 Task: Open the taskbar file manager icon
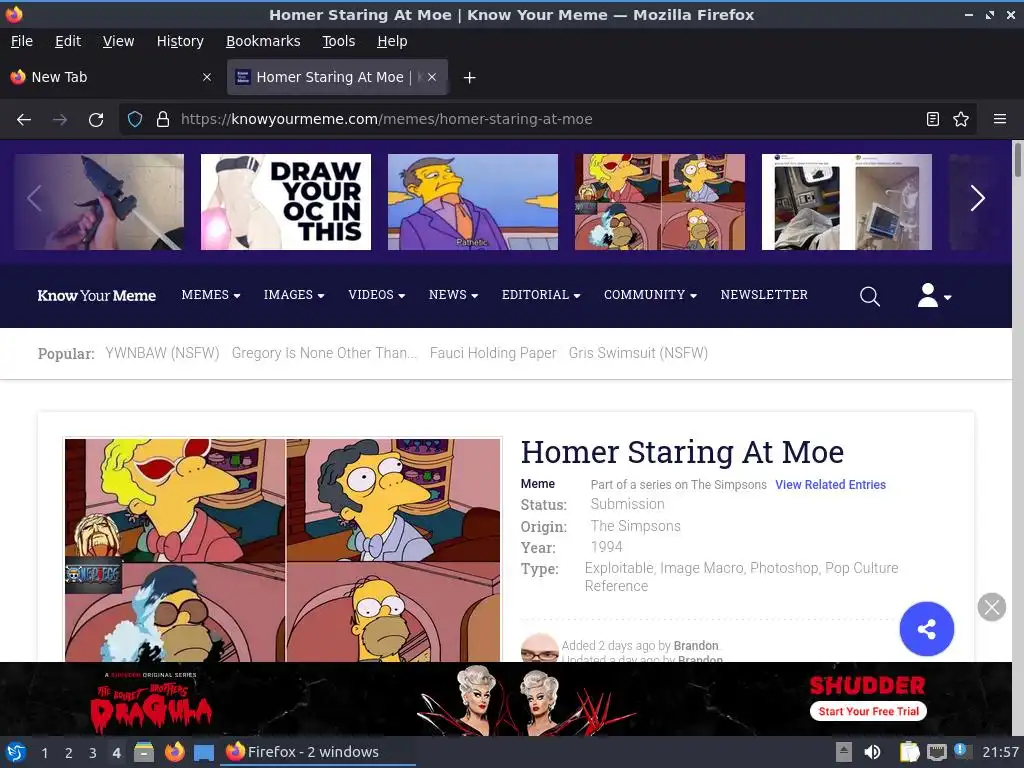click(144, 752)
